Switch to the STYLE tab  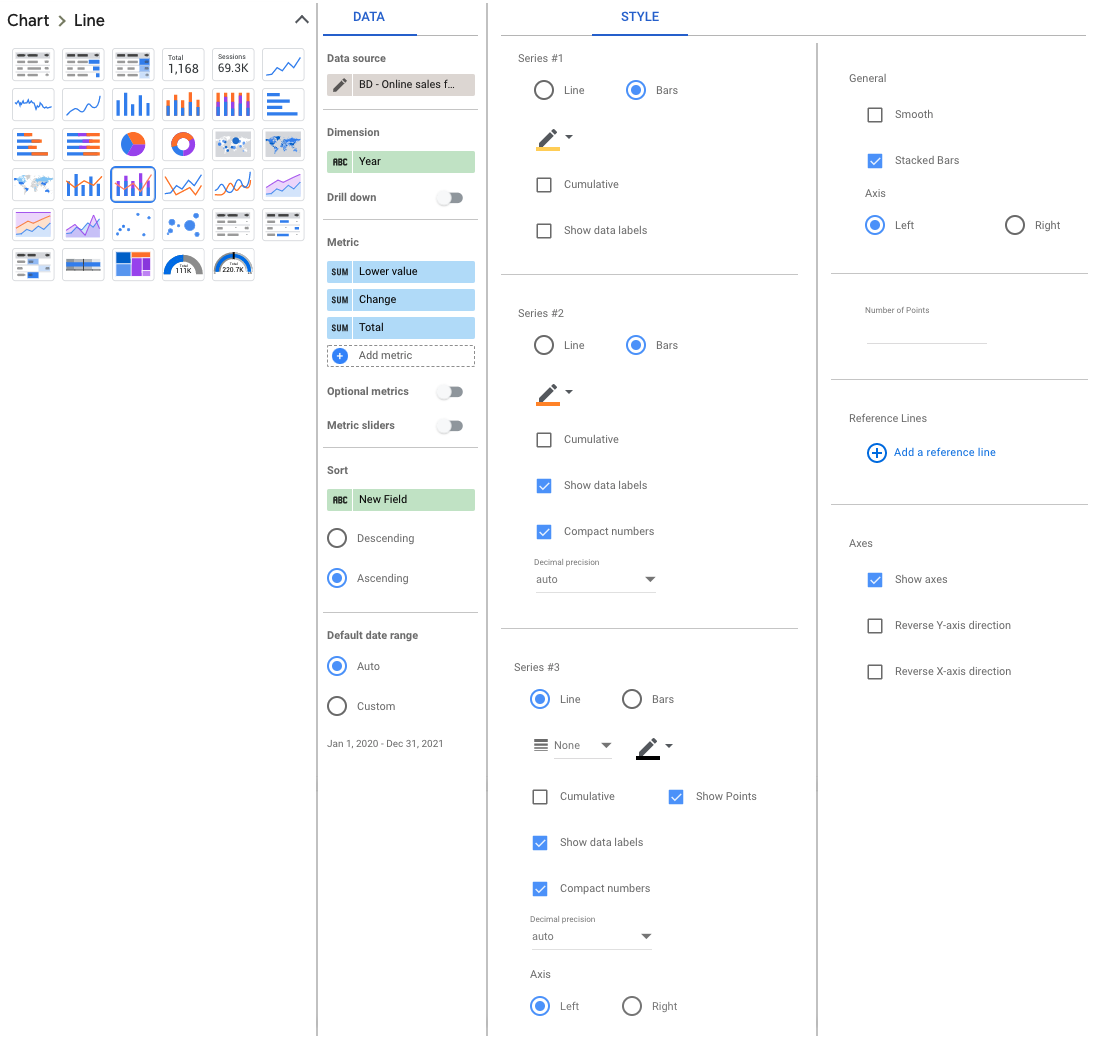pyautogui.click(x=640, y=17)
